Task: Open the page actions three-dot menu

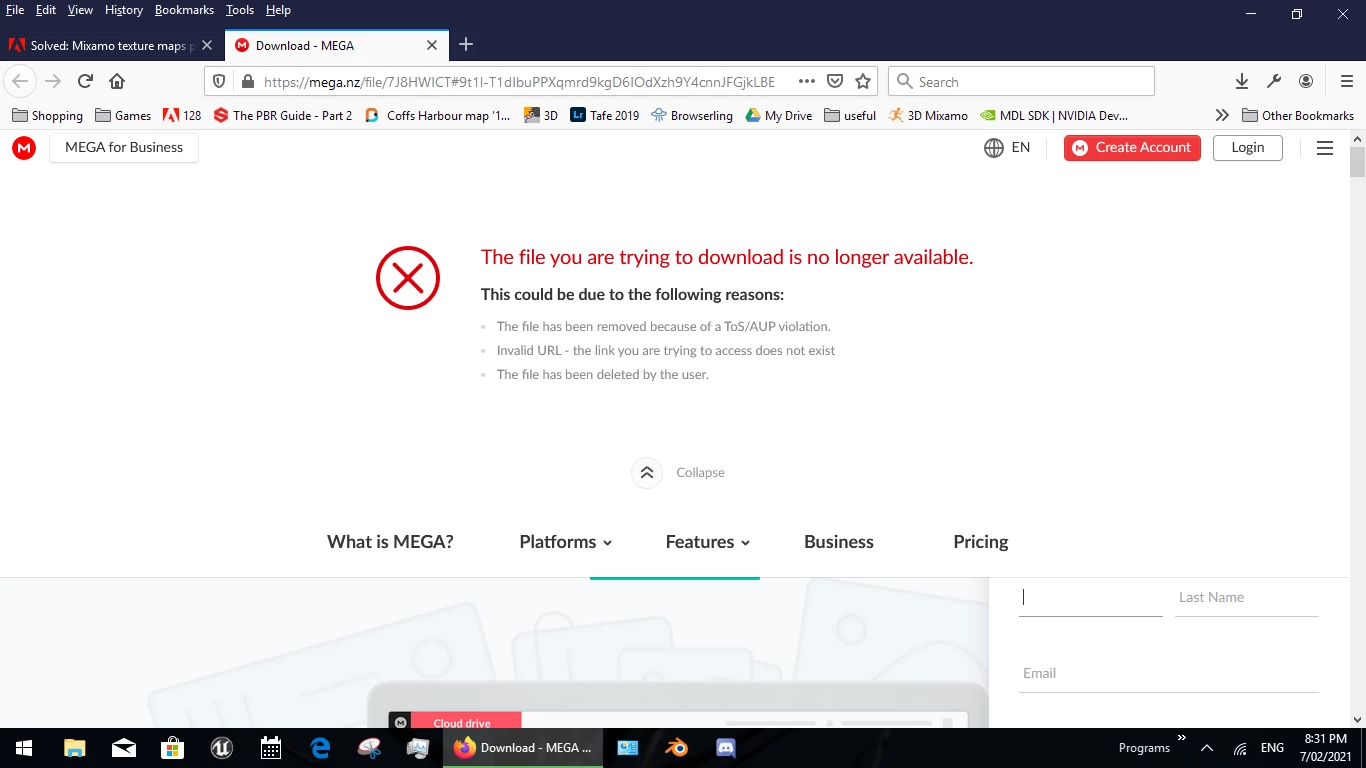Action: pyautogui.click(x=807, y=81)
